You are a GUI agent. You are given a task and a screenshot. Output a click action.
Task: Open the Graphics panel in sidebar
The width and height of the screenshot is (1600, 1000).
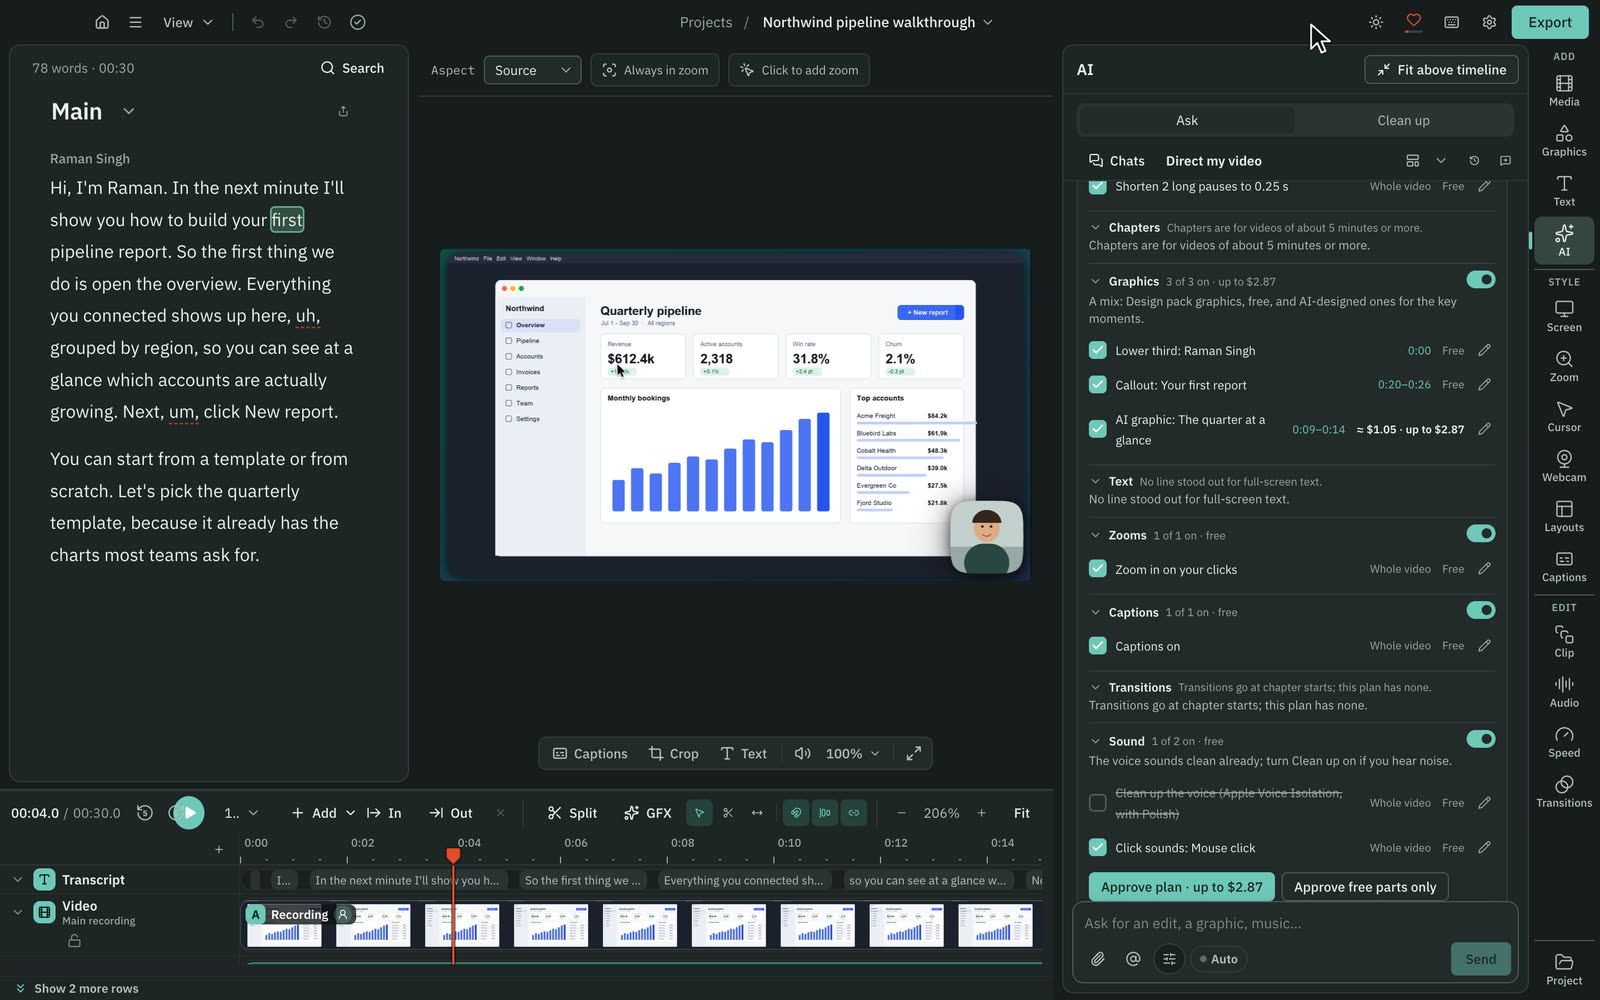[x=1564, y=141]
